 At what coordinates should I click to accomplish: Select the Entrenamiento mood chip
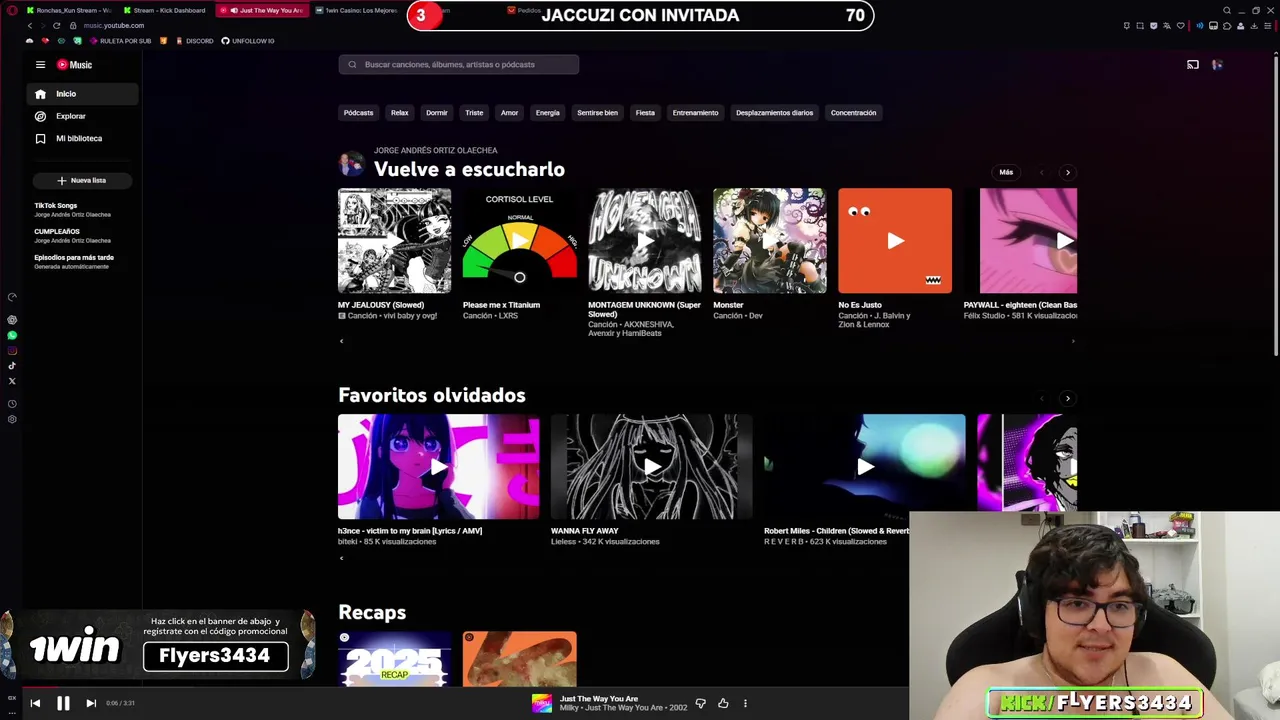click(x=695, y=113)
